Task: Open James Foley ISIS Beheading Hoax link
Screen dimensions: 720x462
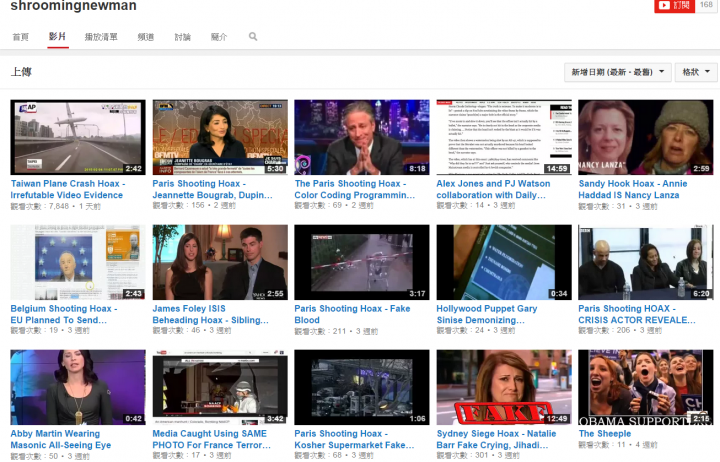Action: pyautogui.click(x=210, y=314)
